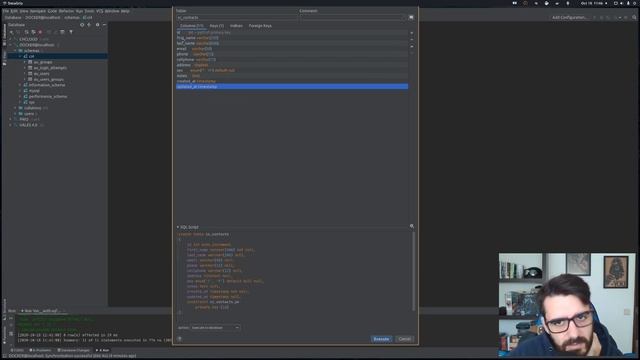Click the search everywhere magnifier icon
Screen dimensions: 640x360
[634, 18]
